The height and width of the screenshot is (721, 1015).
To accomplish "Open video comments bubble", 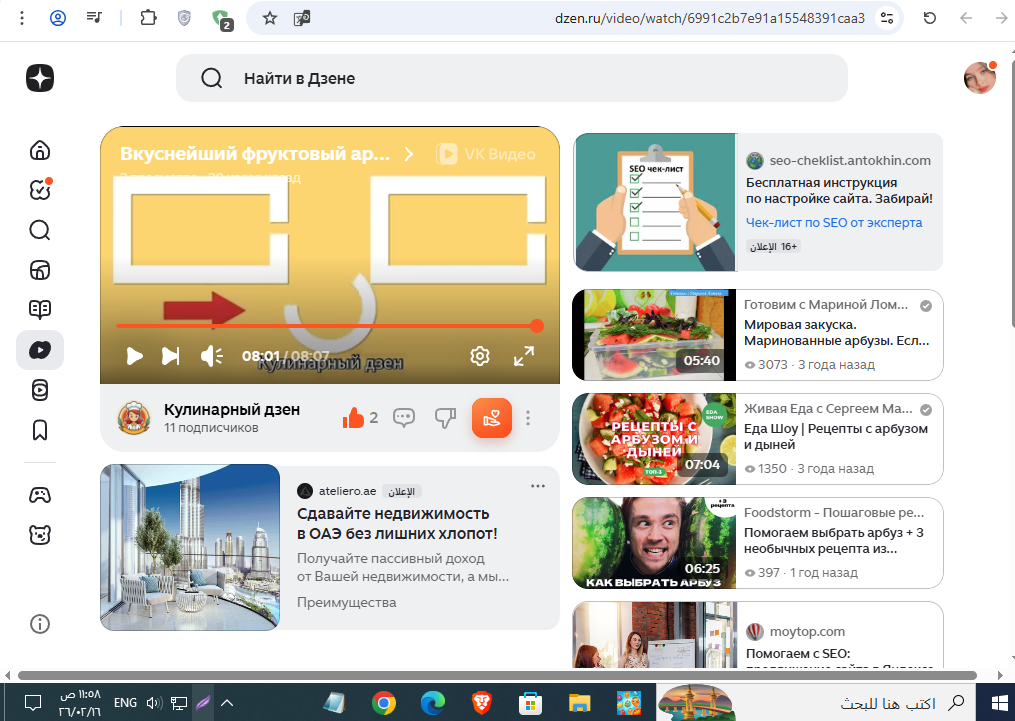I will click(x=404, y=418).
